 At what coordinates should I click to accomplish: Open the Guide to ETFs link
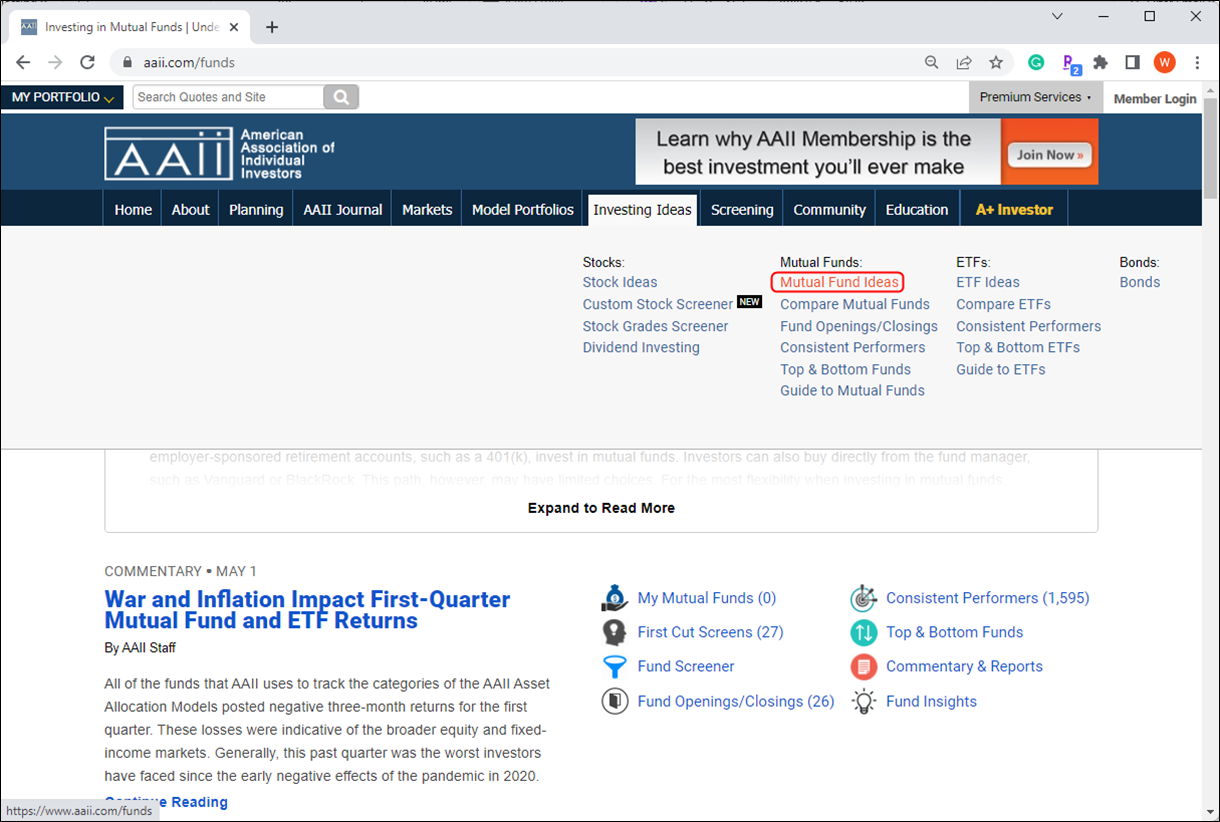coord(1001,369)
